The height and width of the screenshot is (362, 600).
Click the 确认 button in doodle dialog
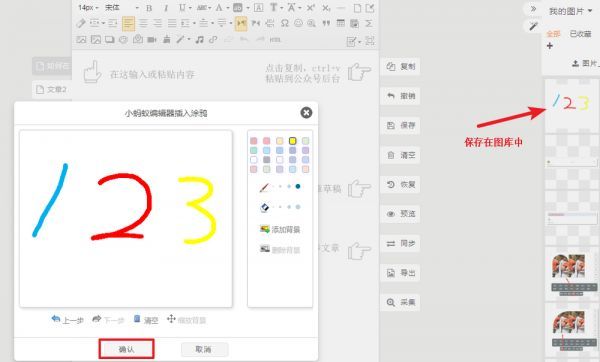[x=127, y=349]
